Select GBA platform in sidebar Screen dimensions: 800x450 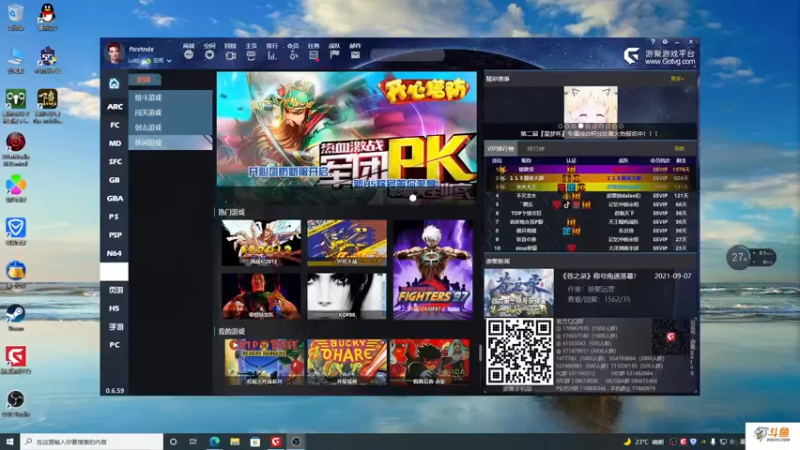[115, 198]
